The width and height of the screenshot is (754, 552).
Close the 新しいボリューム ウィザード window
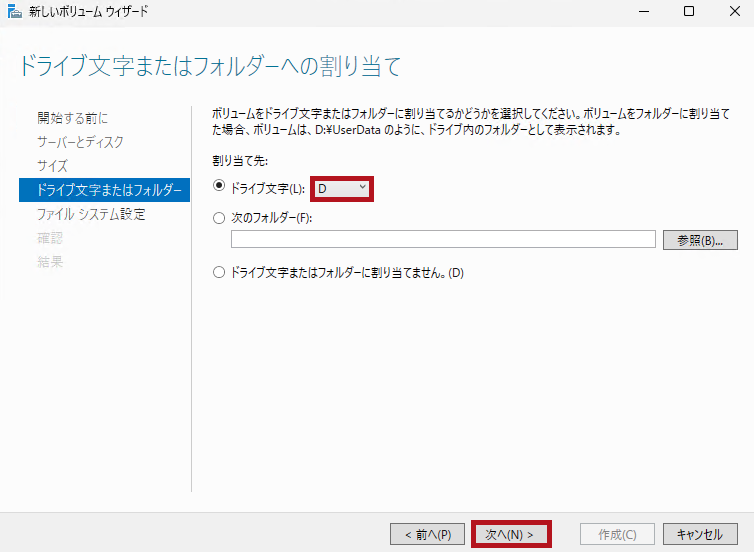click(x=733, y=11)
